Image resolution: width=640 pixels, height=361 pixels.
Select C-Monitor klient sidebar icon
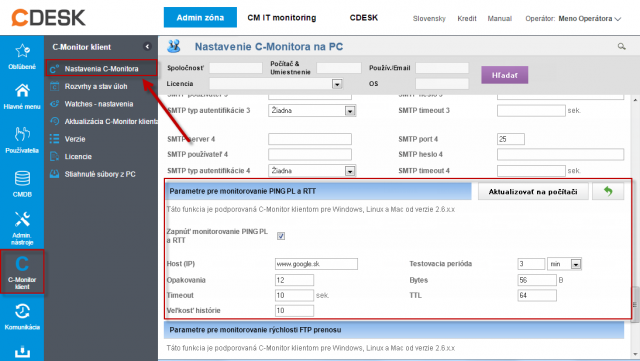click(22, 272)
